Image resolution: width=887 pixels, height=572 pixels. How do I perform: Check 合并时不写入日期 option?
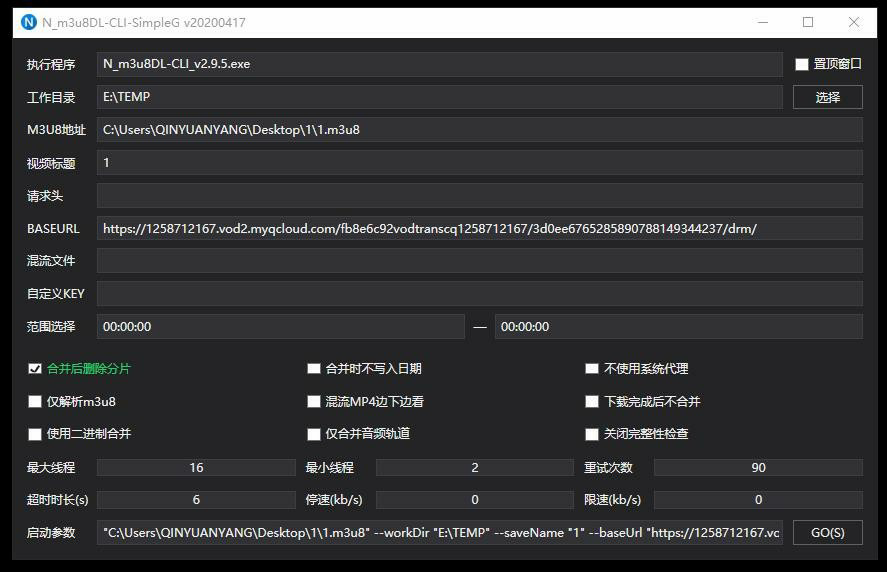(x=314, y=369)
